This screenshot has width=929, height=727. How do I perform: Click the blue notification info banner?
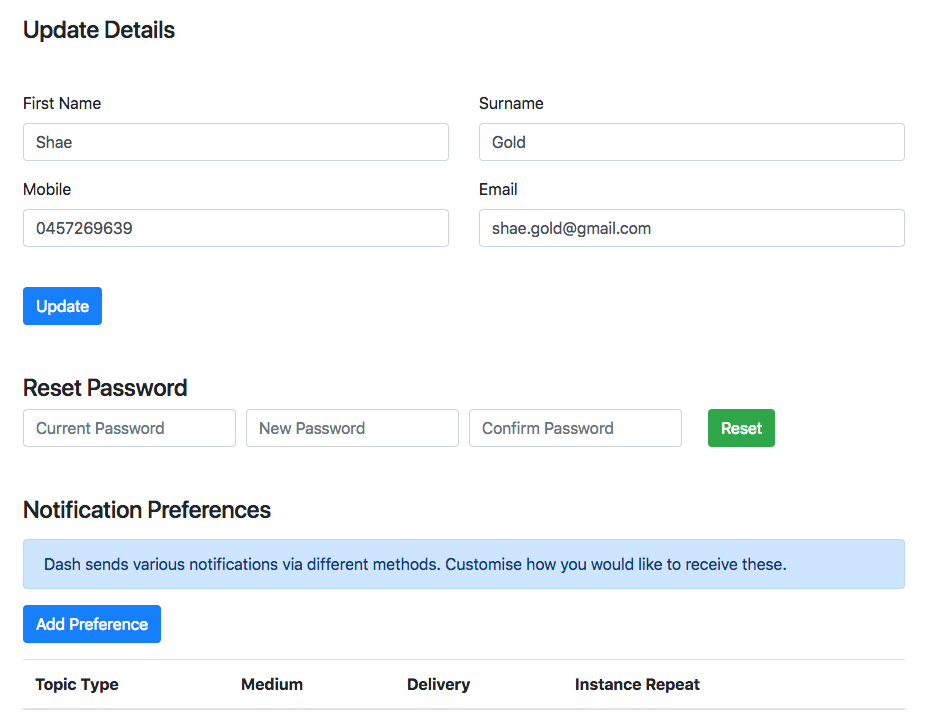[464, 564]
